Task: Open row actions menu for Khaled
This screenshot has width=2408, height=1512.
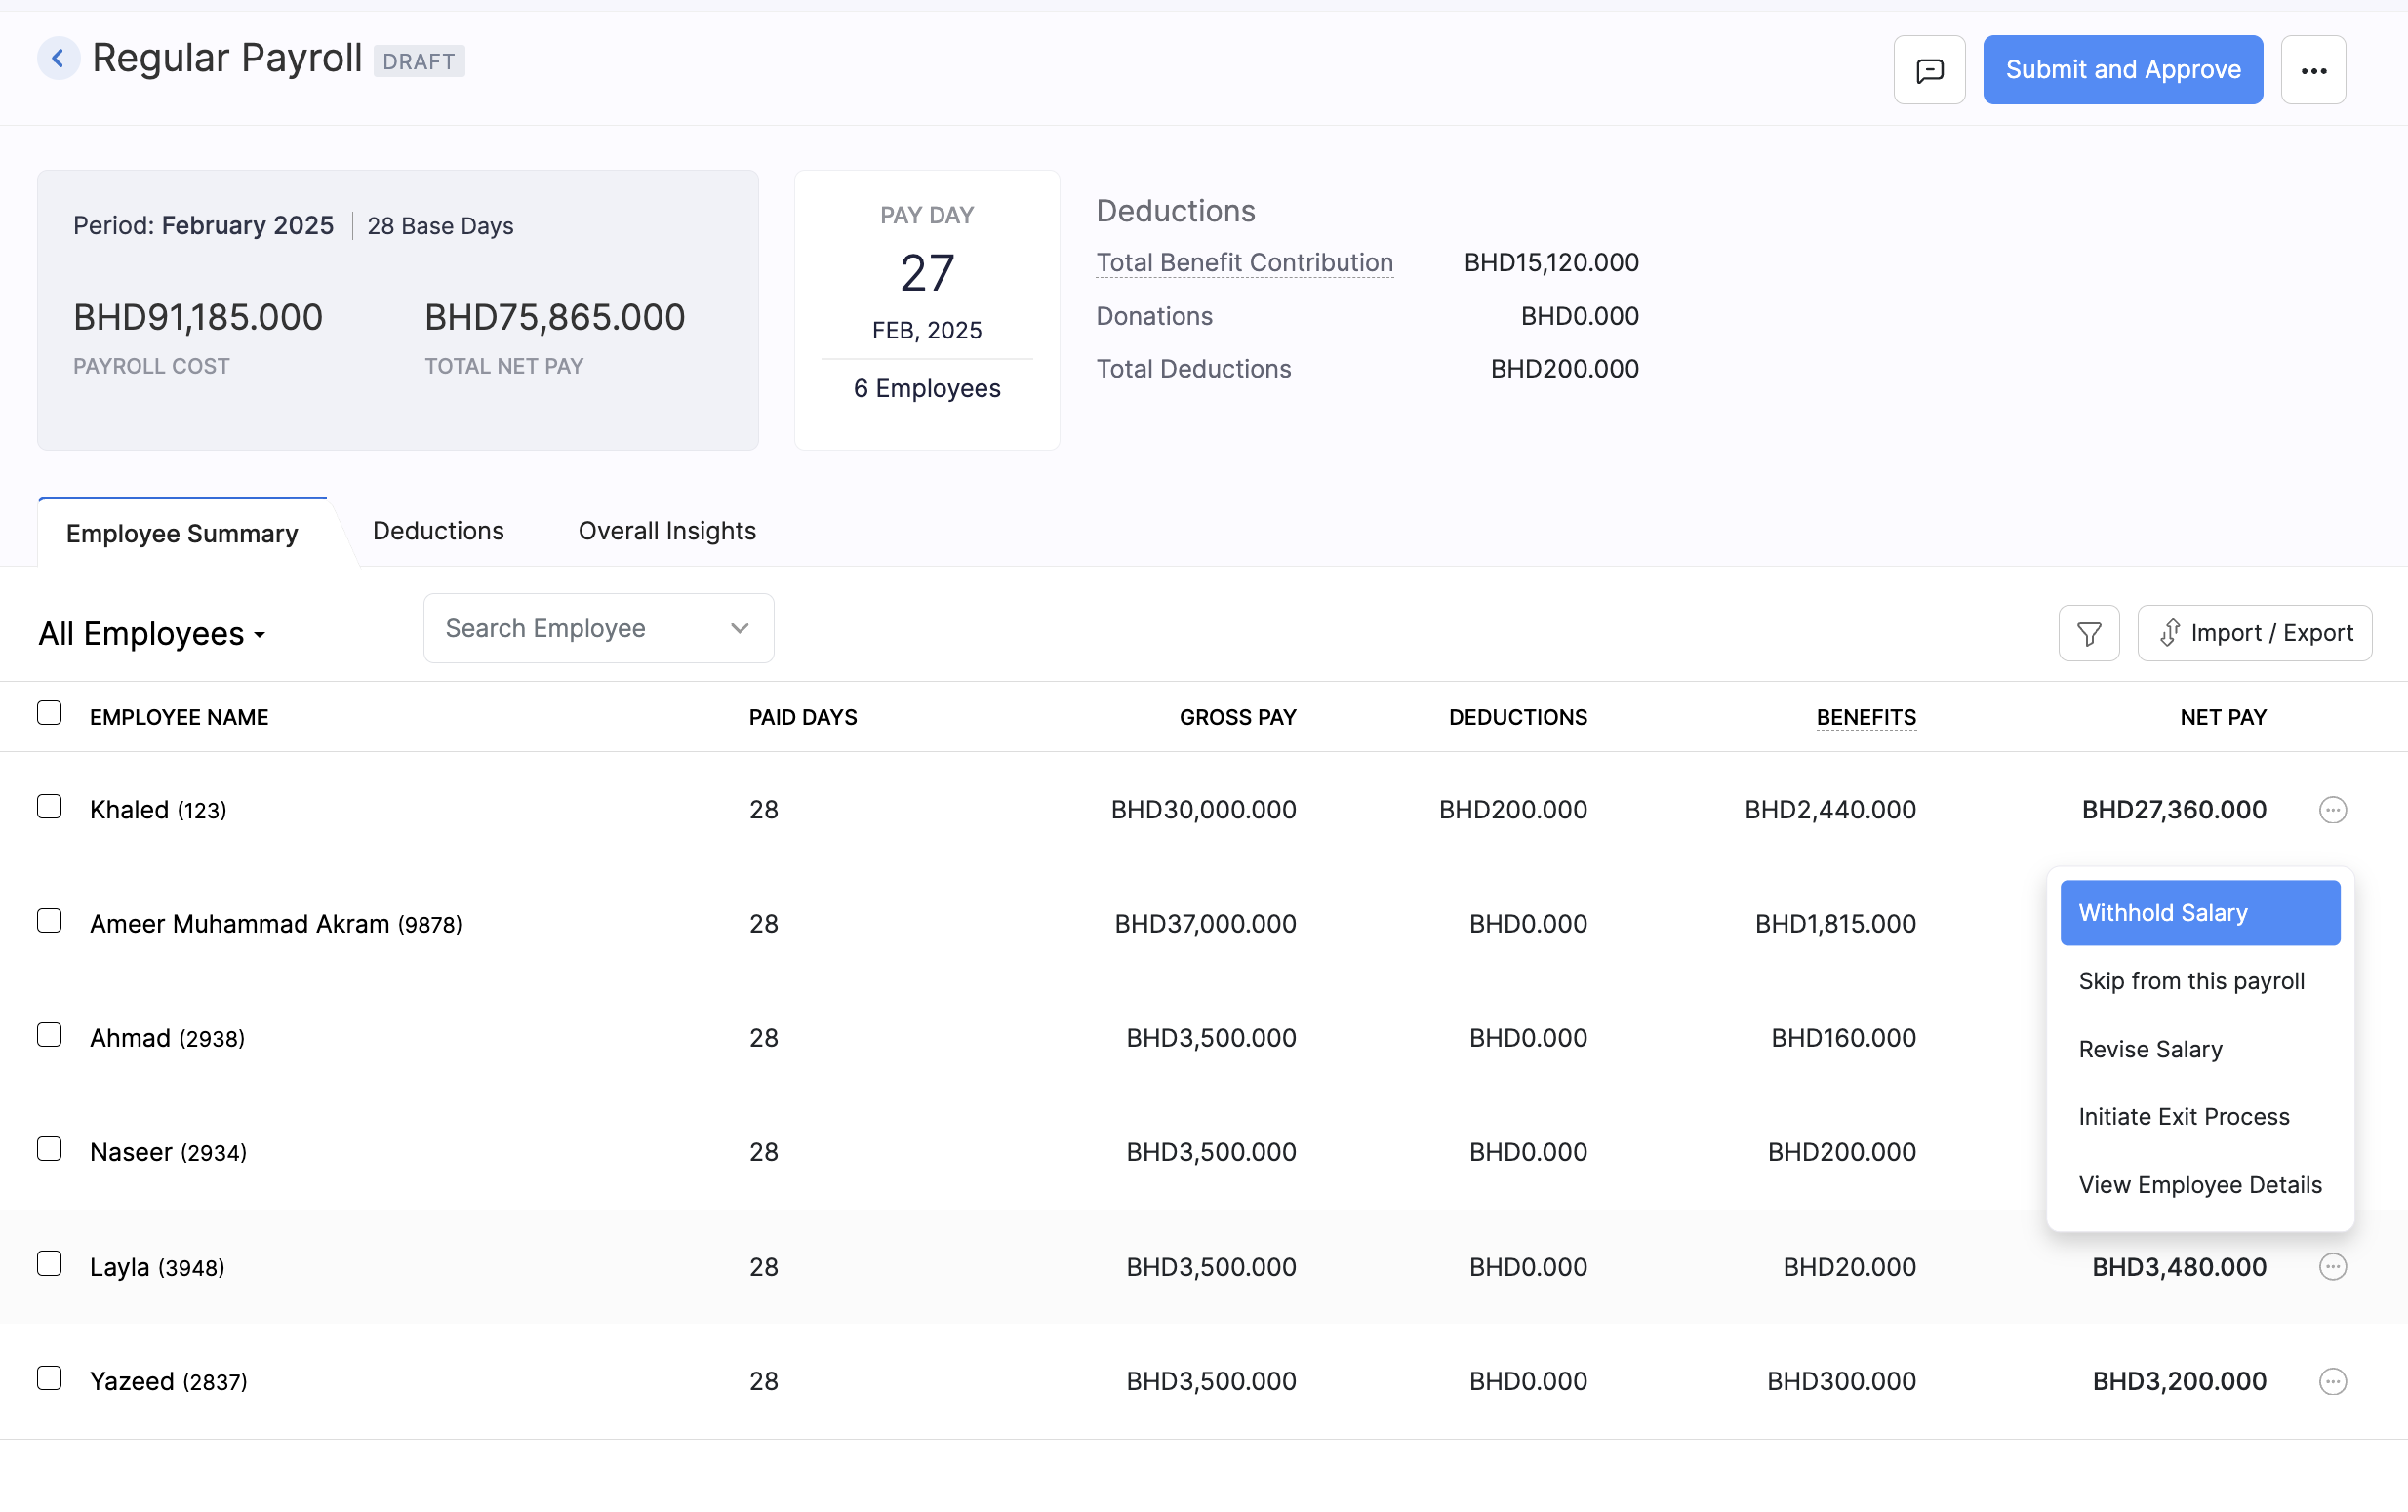Action: (2332, 810)
